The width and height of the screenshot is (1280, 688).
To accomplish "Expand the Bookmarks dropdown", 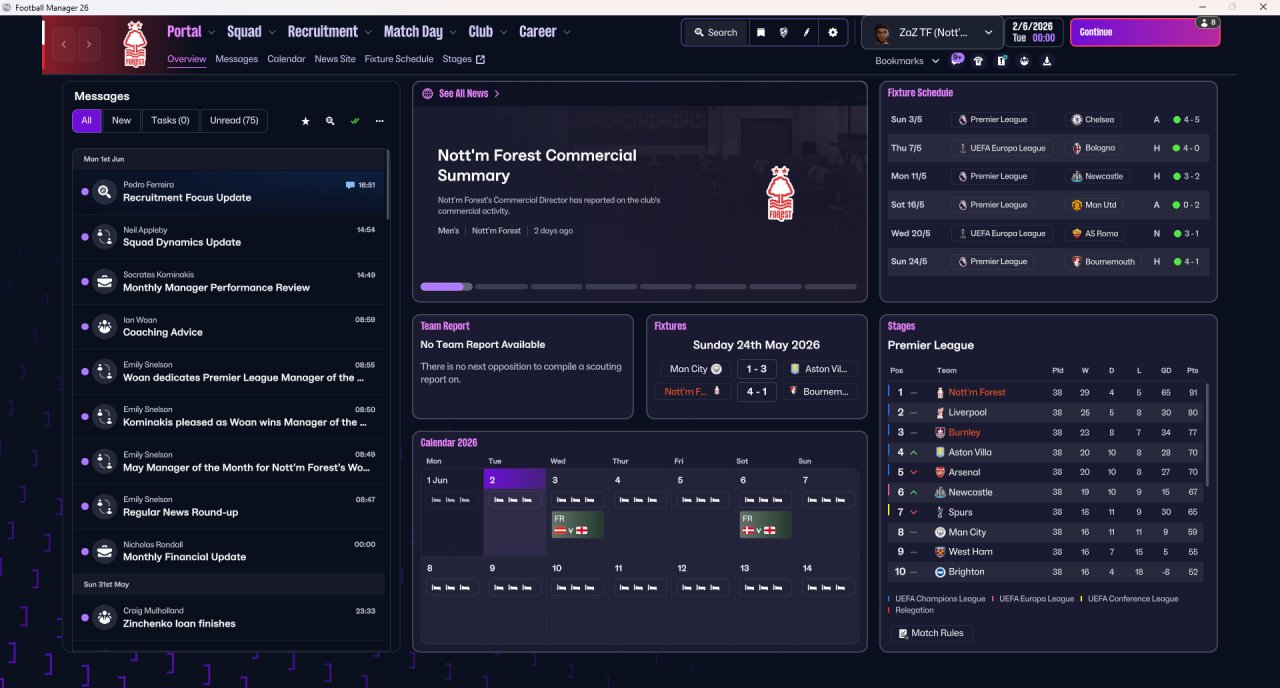I will pyautogui.click(x=907, y=61).
